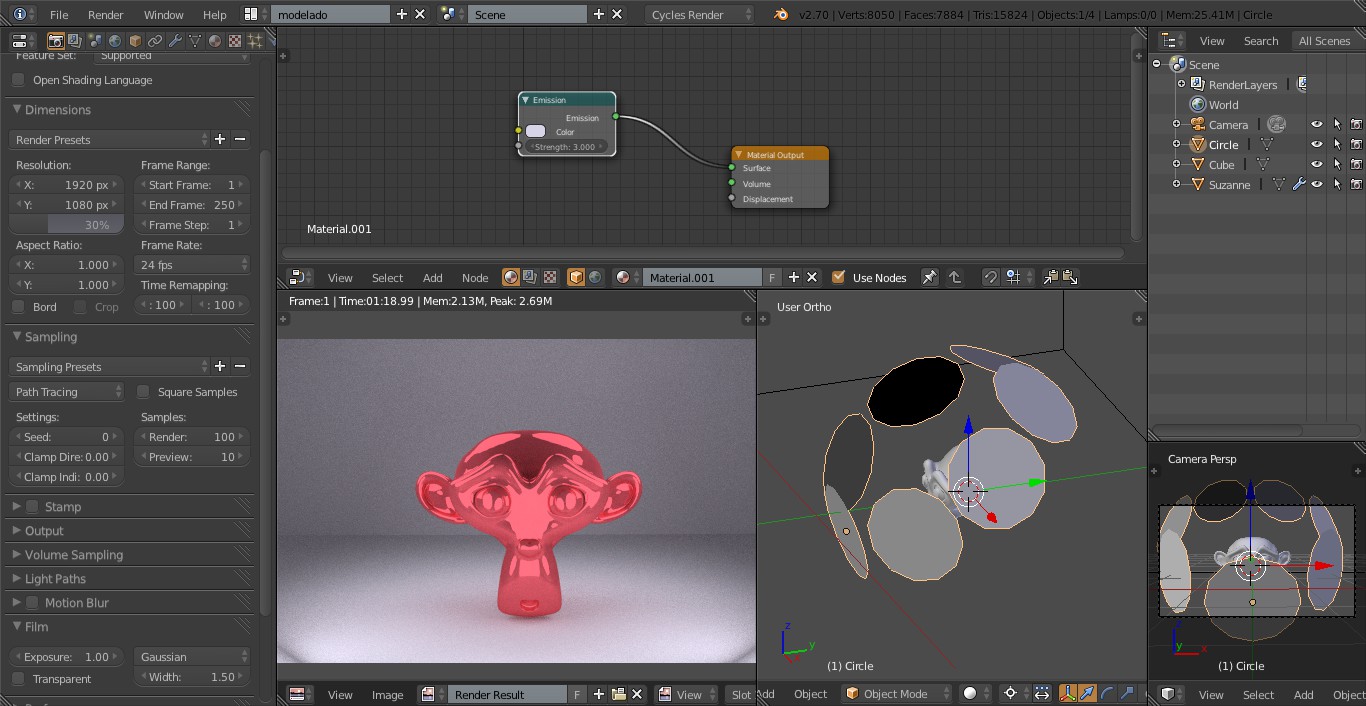
Task: Expand the Volume Sampling panel
Action: point(74,555)
